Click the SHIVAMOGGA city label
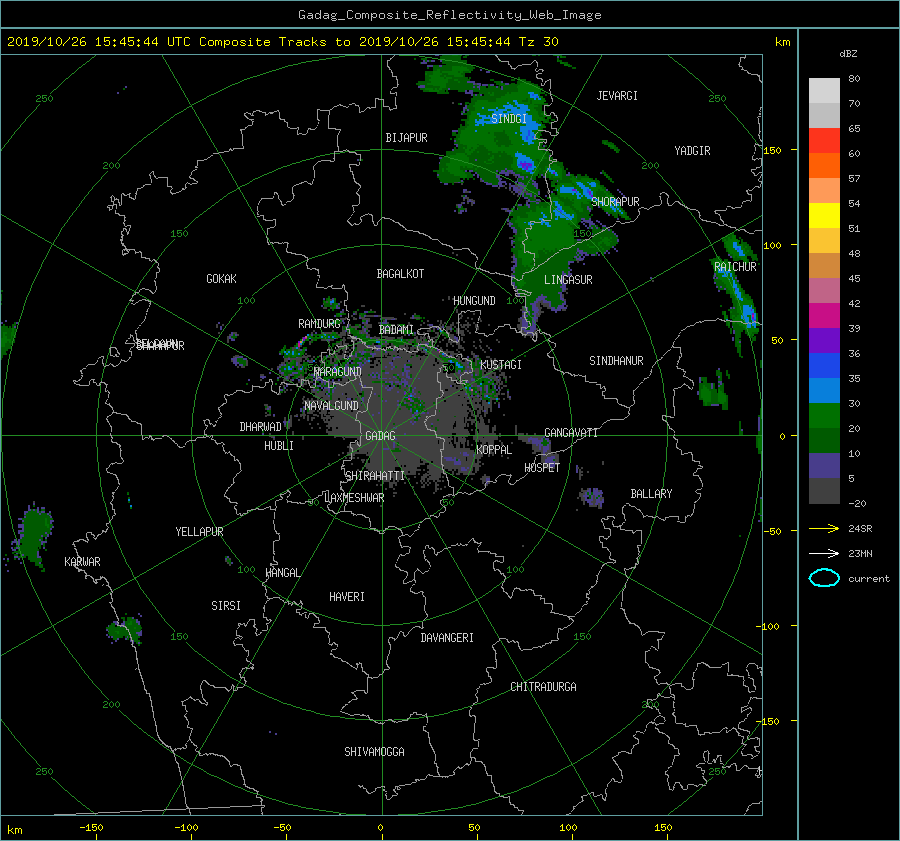Screen dimensions: 900x841 click(x=374, y=752)
